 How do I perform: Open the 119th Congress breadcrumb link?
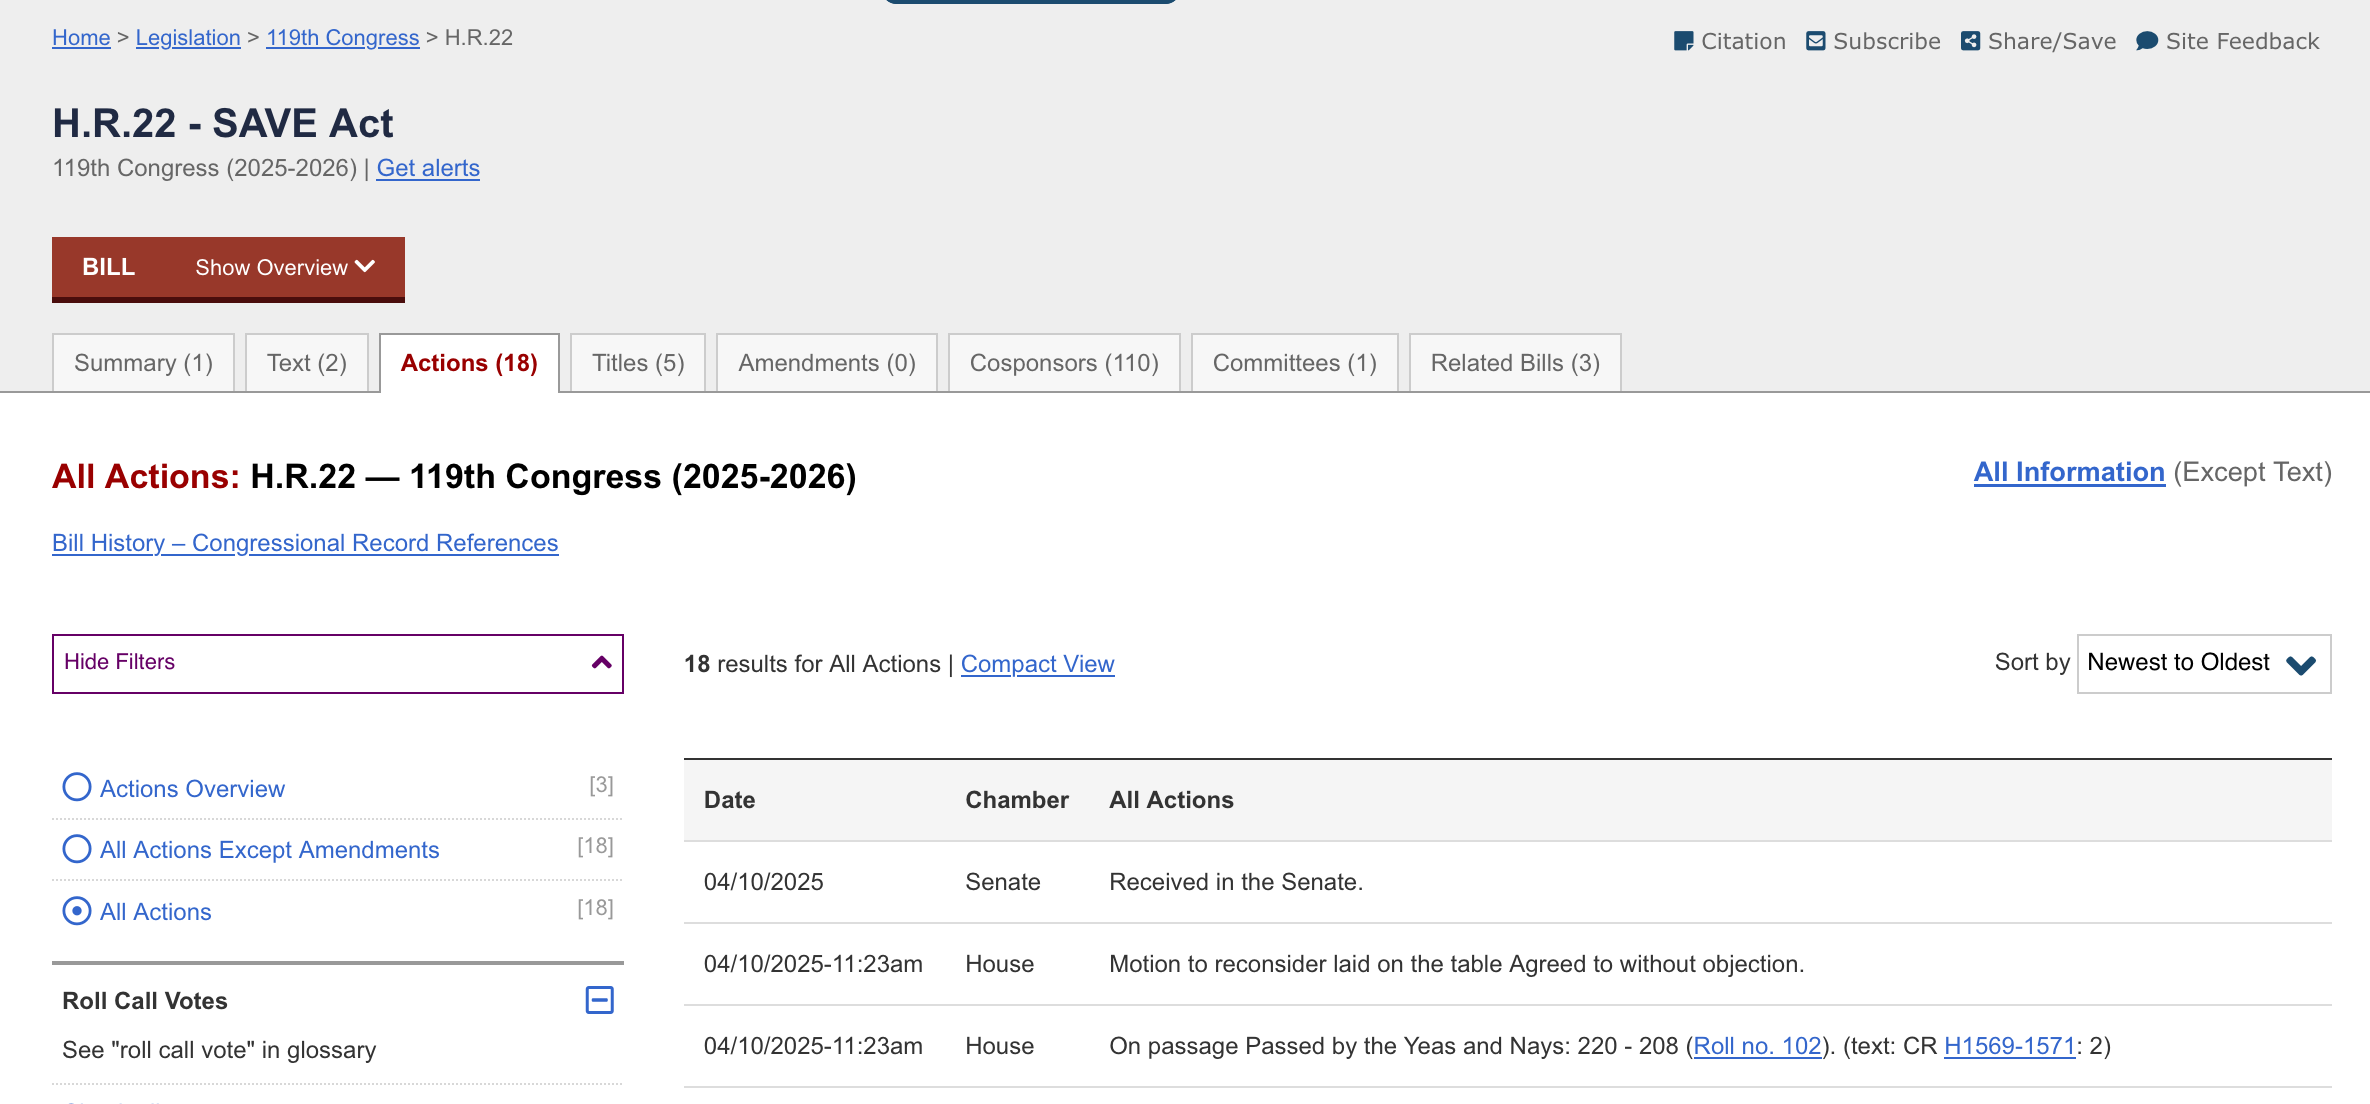click(342, 38)
